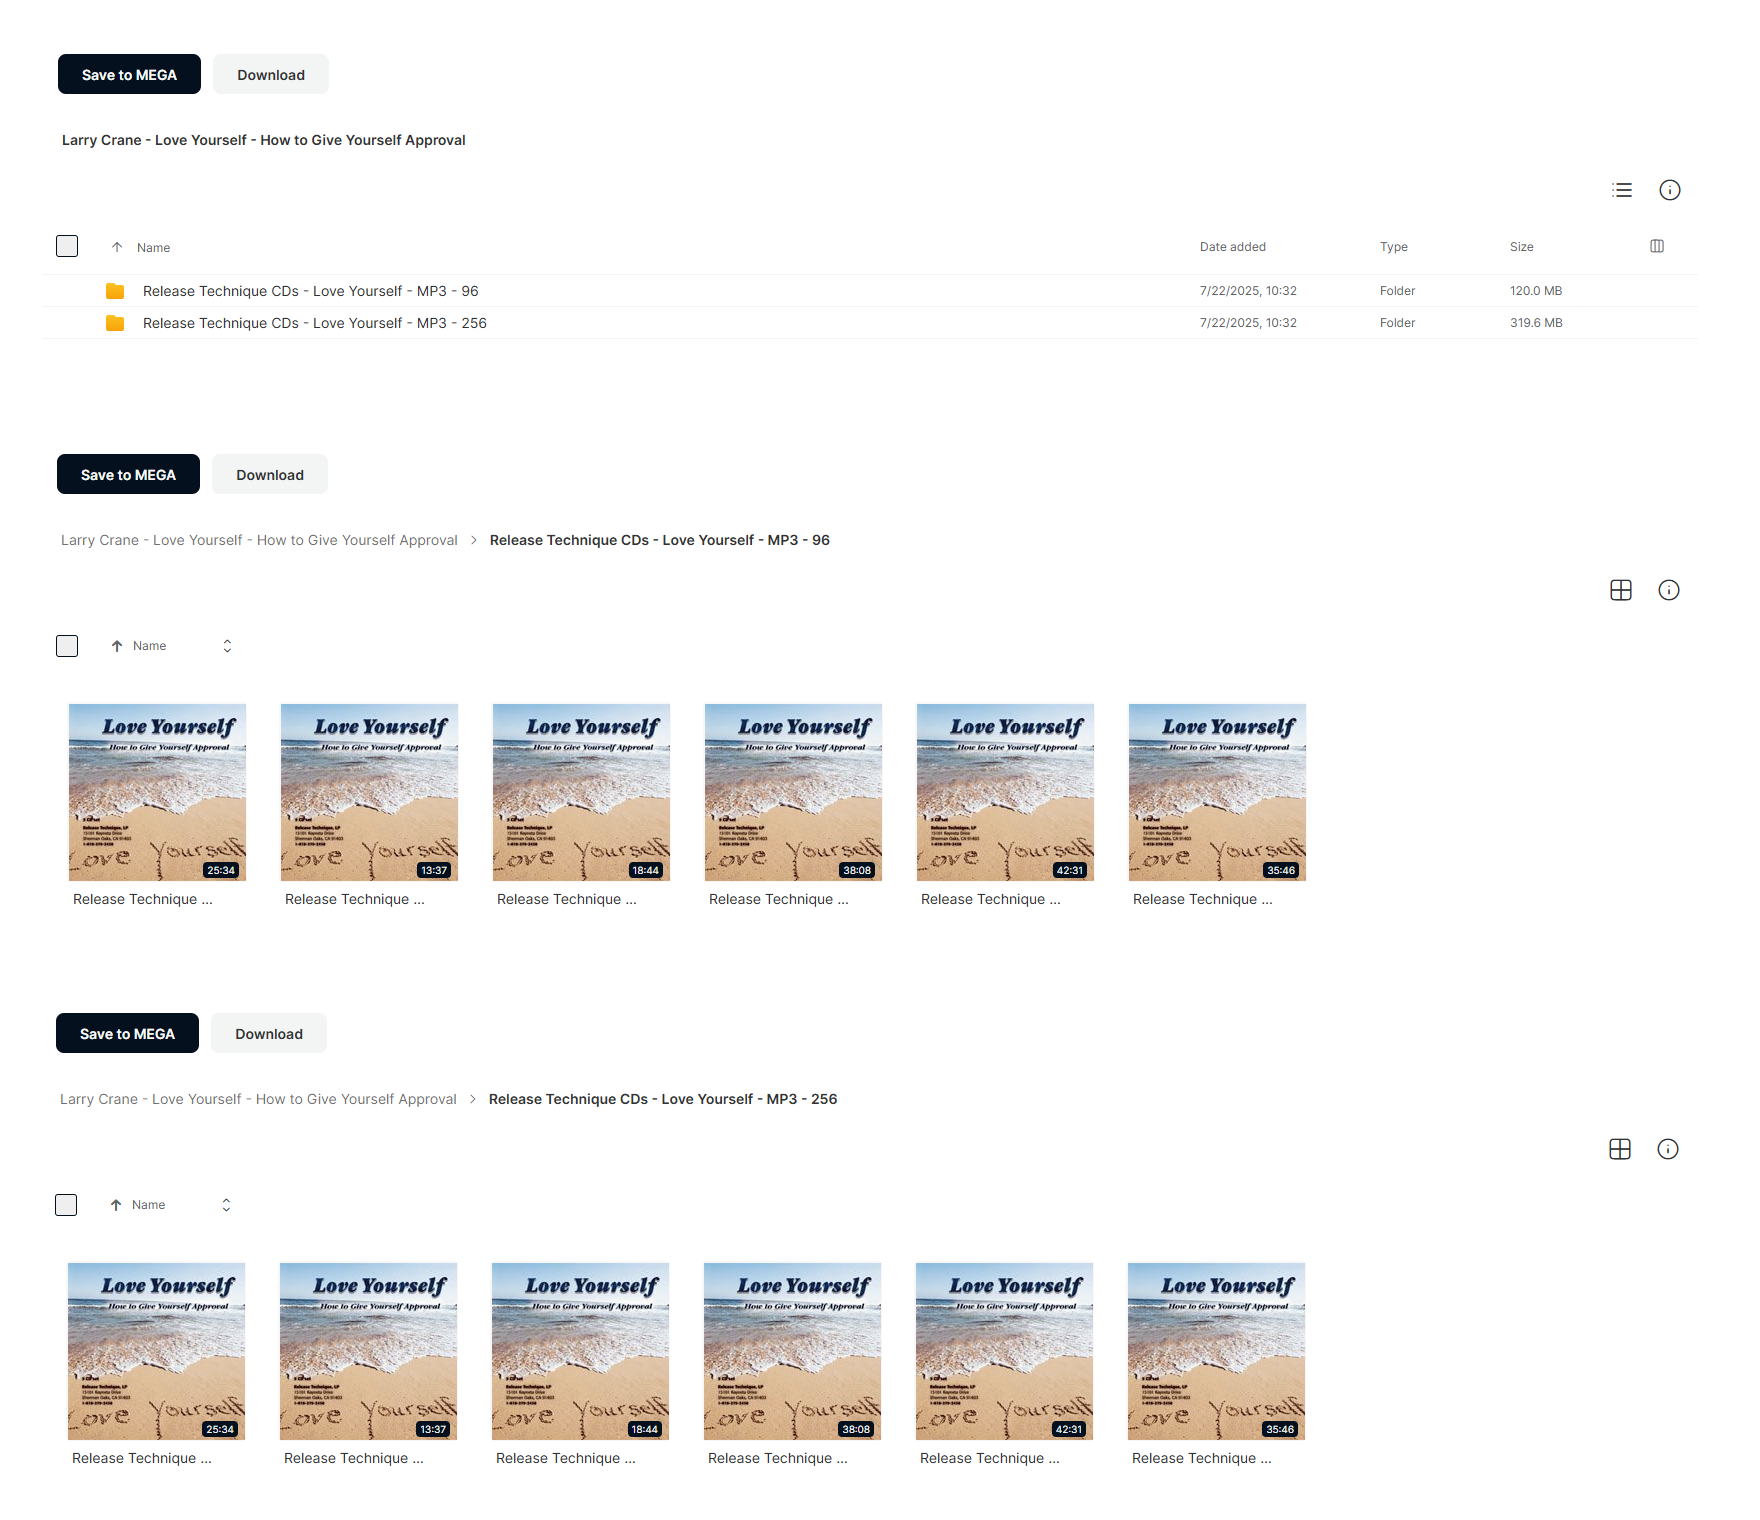Open 13:37 track thumbnail in MP3 - 256 view
Screen dimensions: 1760x1520
(368, 1351)
